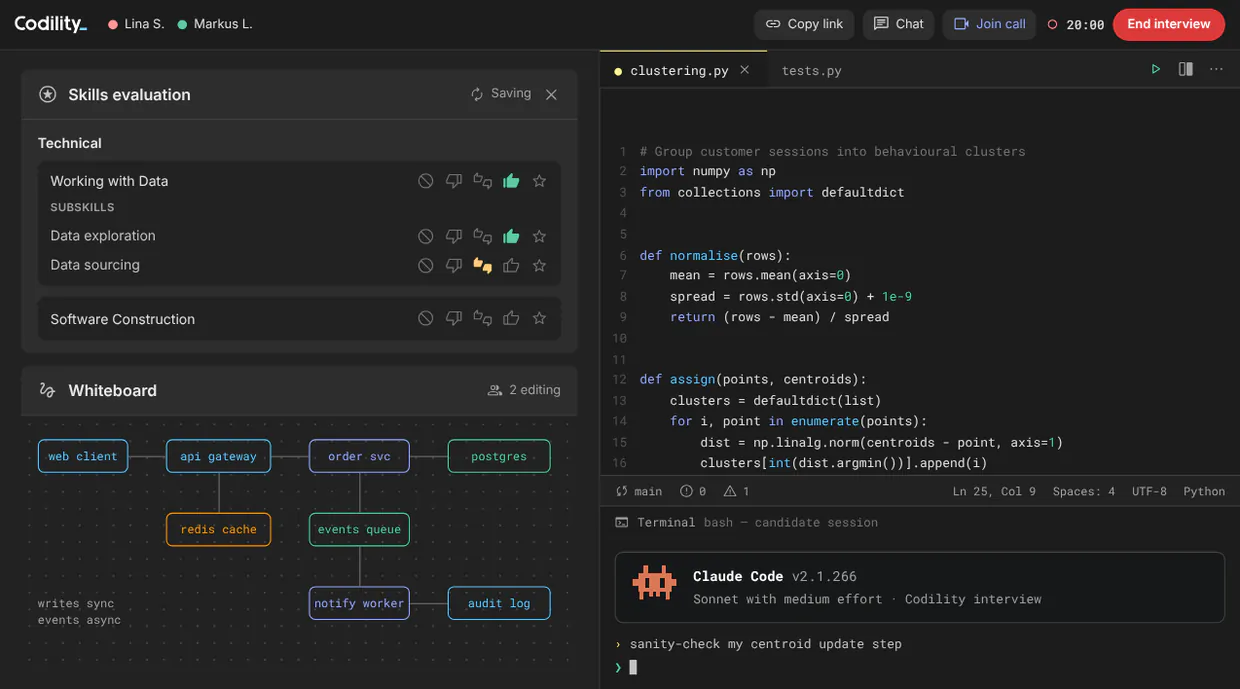Change the UTF-8 encoding setting
The width and height of the screenshot is (1240, 689).
coord(1149,491)
